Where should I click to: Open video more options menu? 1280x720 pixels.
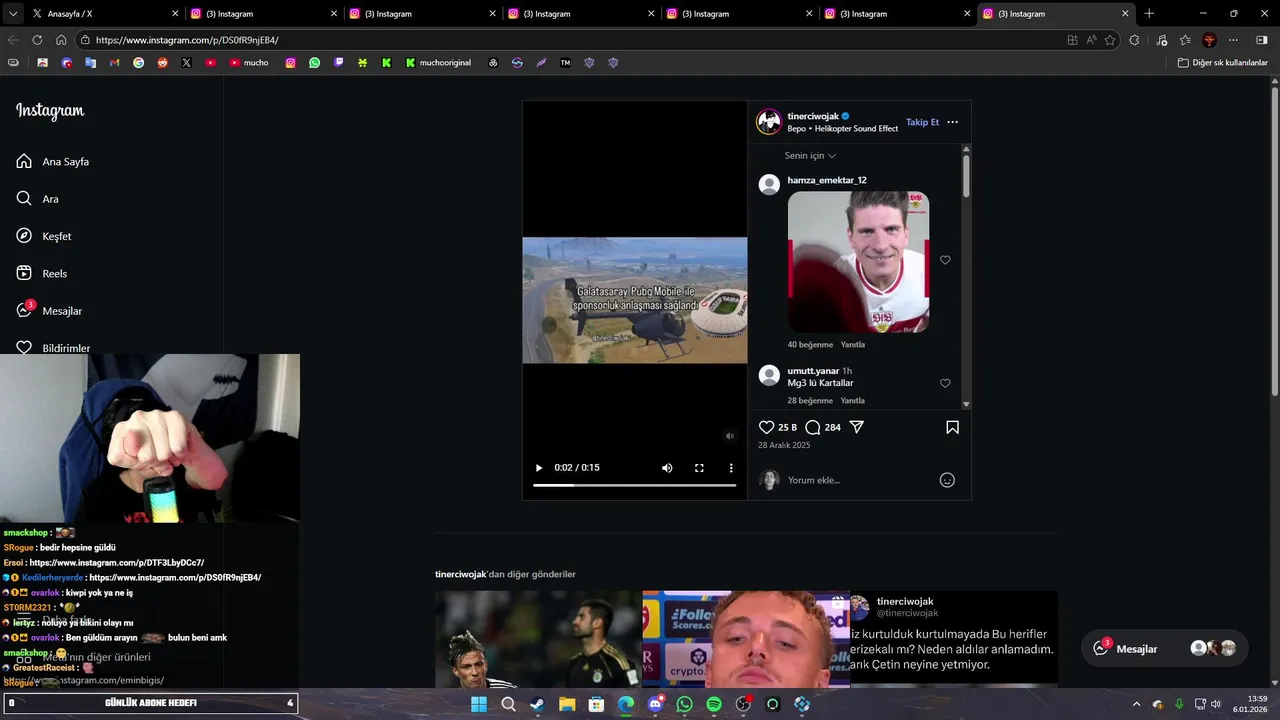pos(731,468)
